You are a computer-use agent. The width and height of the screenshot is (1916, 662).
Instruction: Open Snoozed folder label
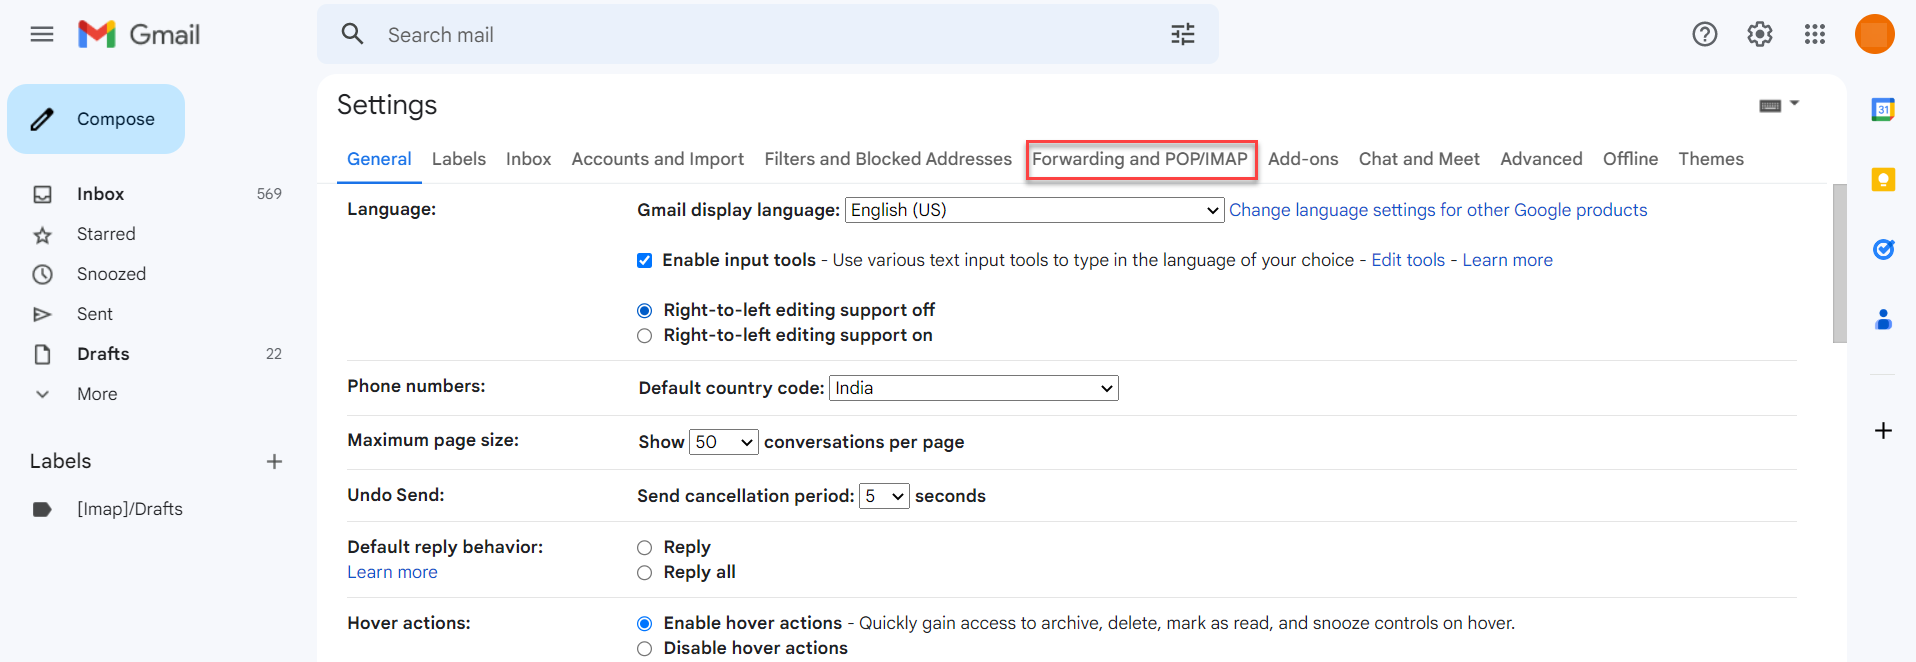point(111,274)
